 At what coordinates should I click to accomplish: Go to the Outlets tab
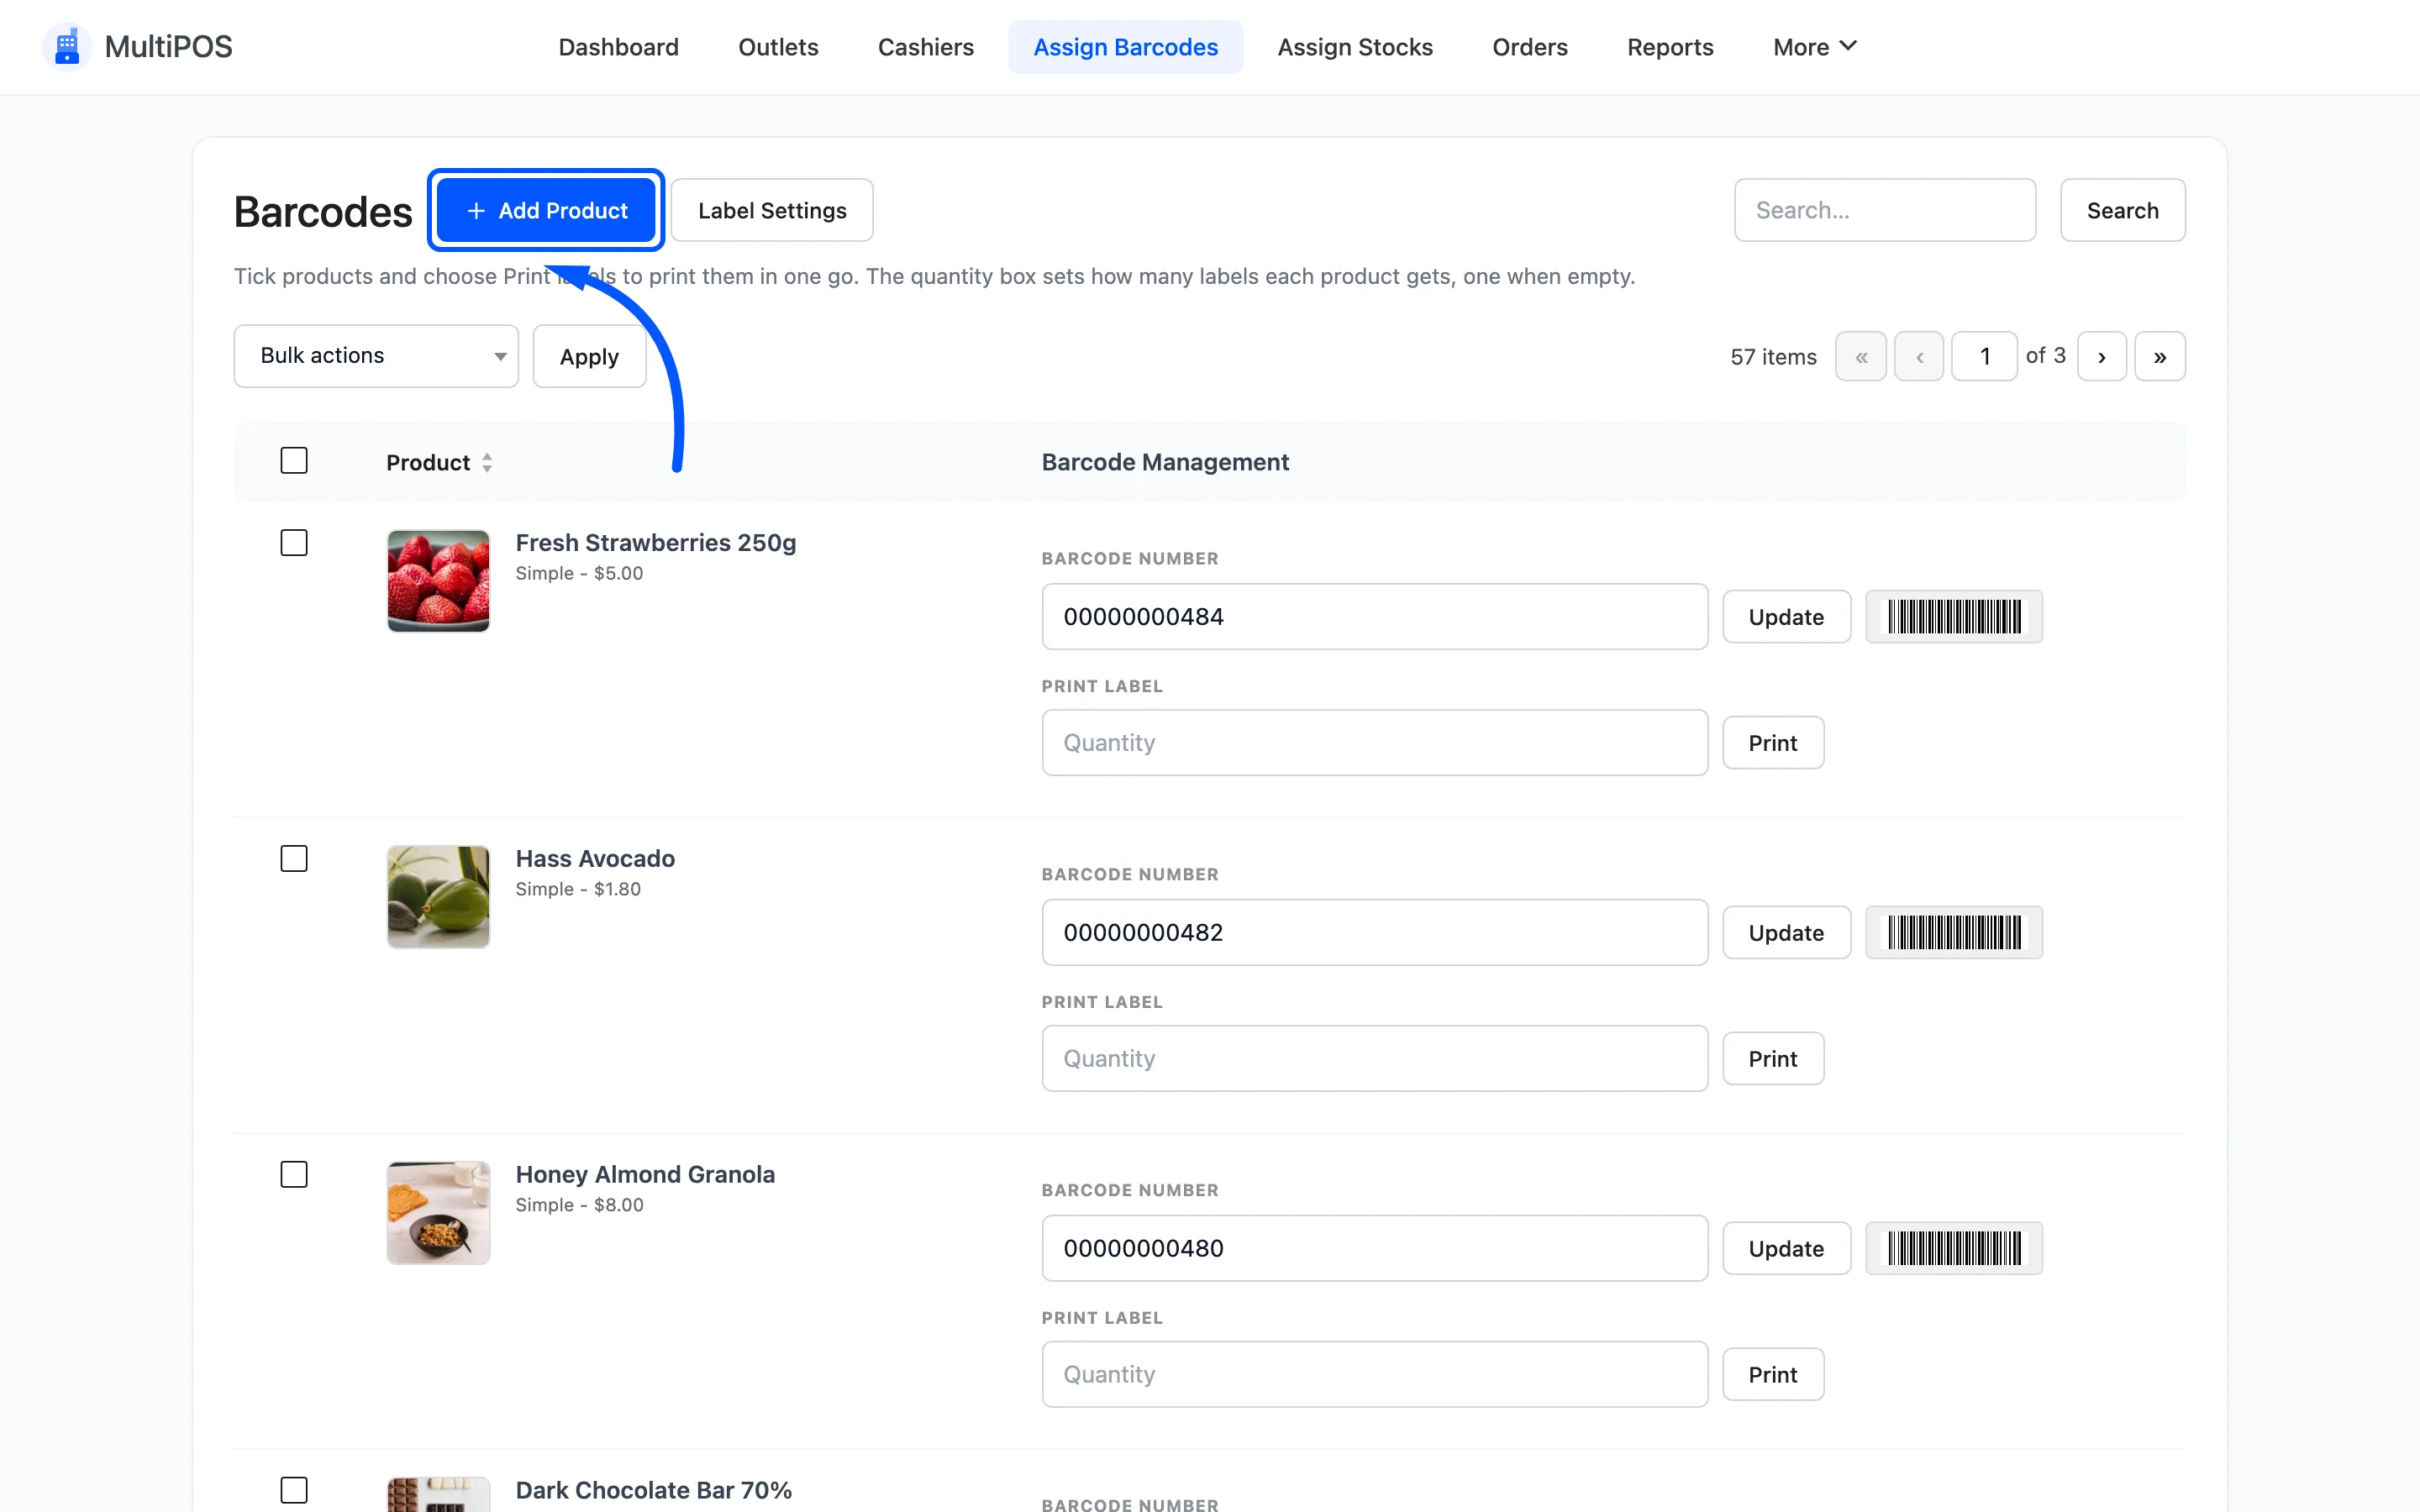[x=778, y=47]
